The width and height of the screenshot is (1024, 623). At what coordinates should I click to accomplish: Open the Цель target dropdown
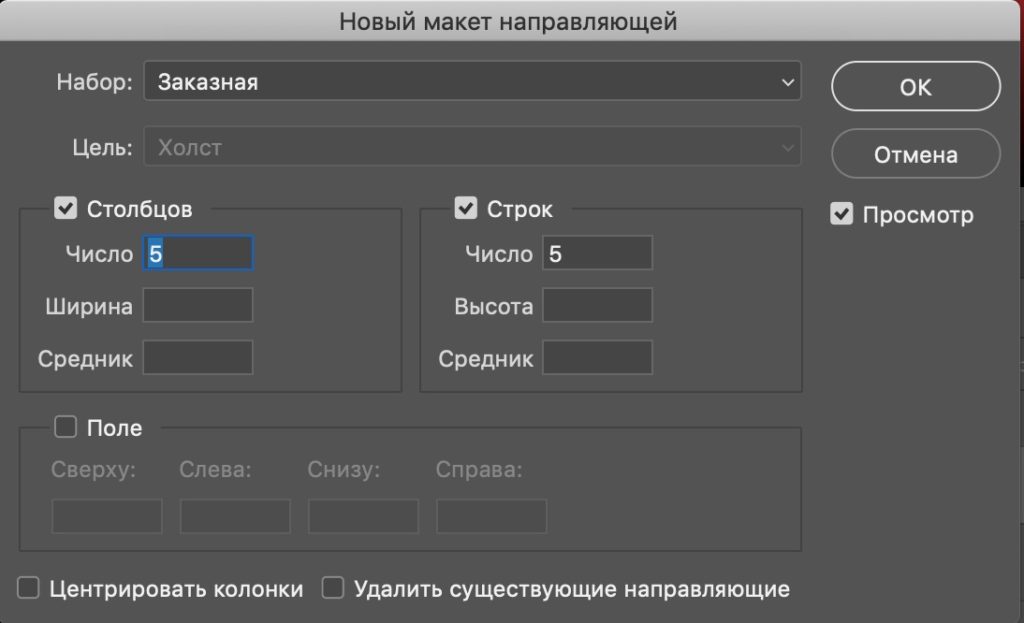pos(472,148)
